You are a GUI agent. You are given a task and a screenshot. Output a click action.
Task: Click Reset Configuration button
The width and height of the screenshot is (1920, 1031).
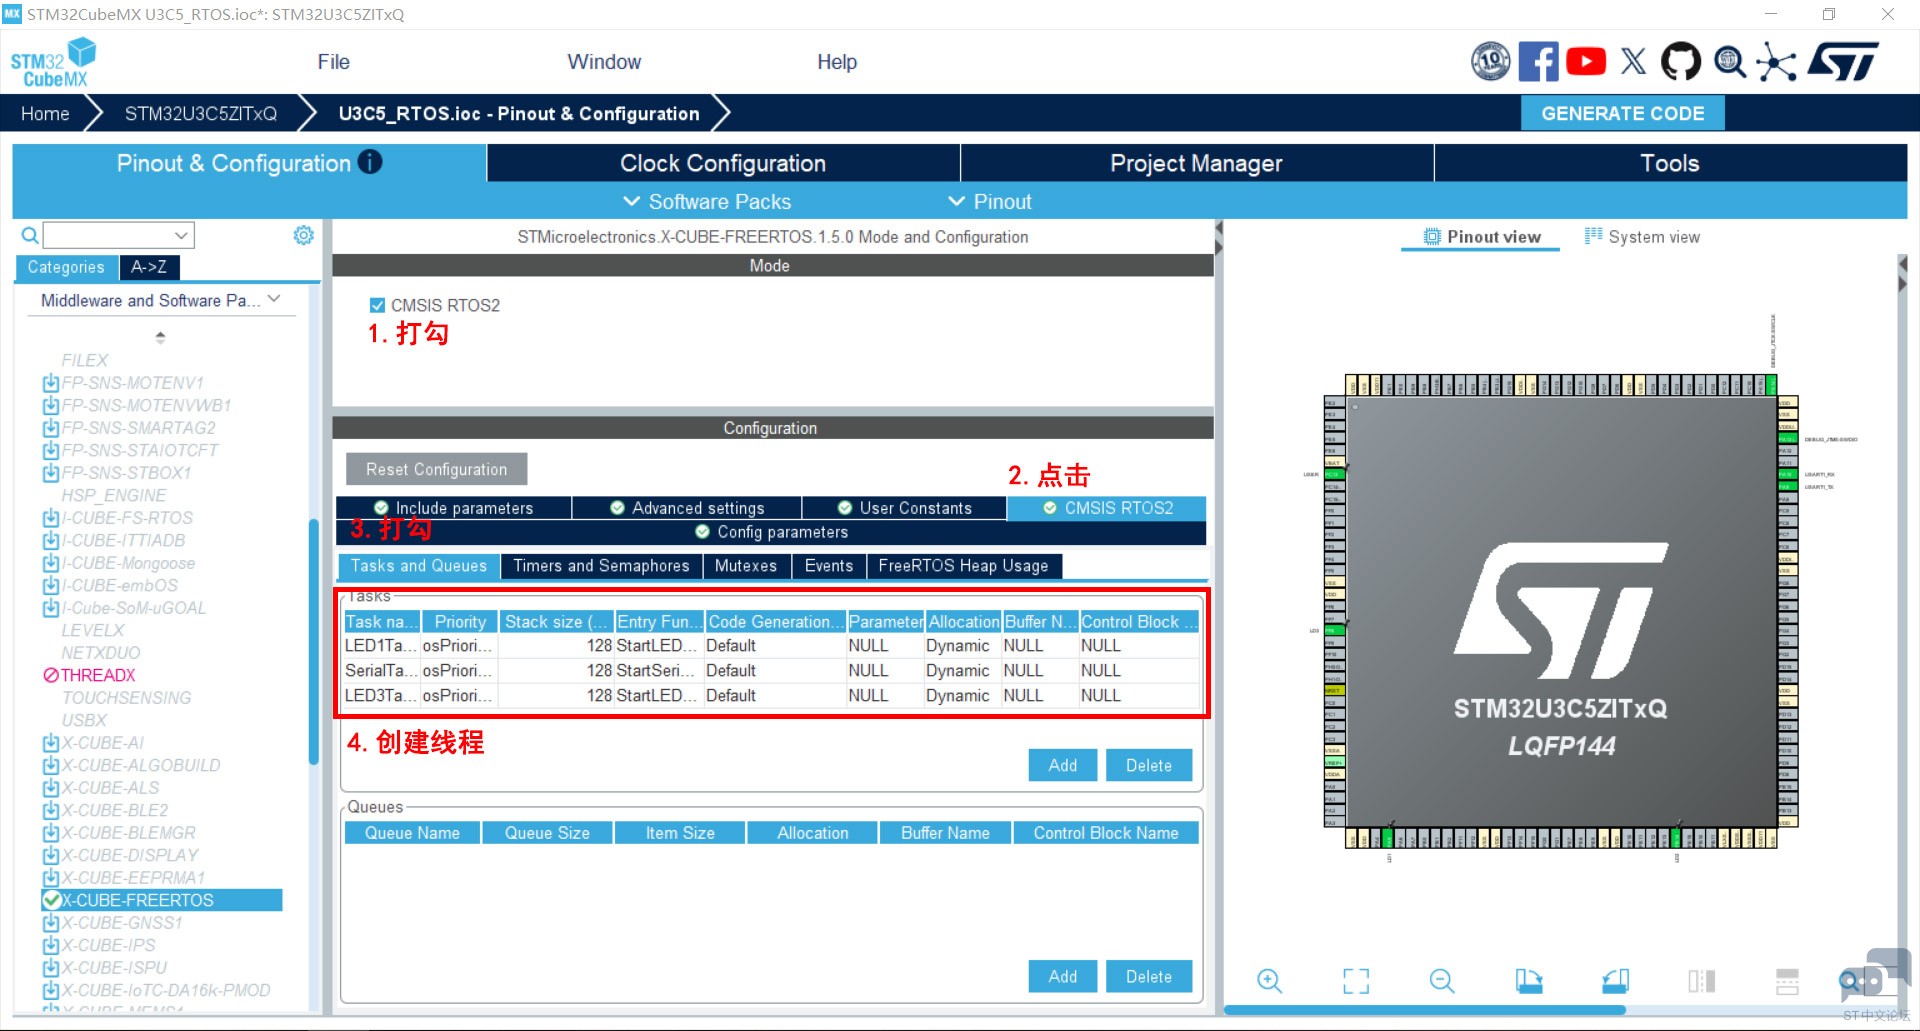436,469
